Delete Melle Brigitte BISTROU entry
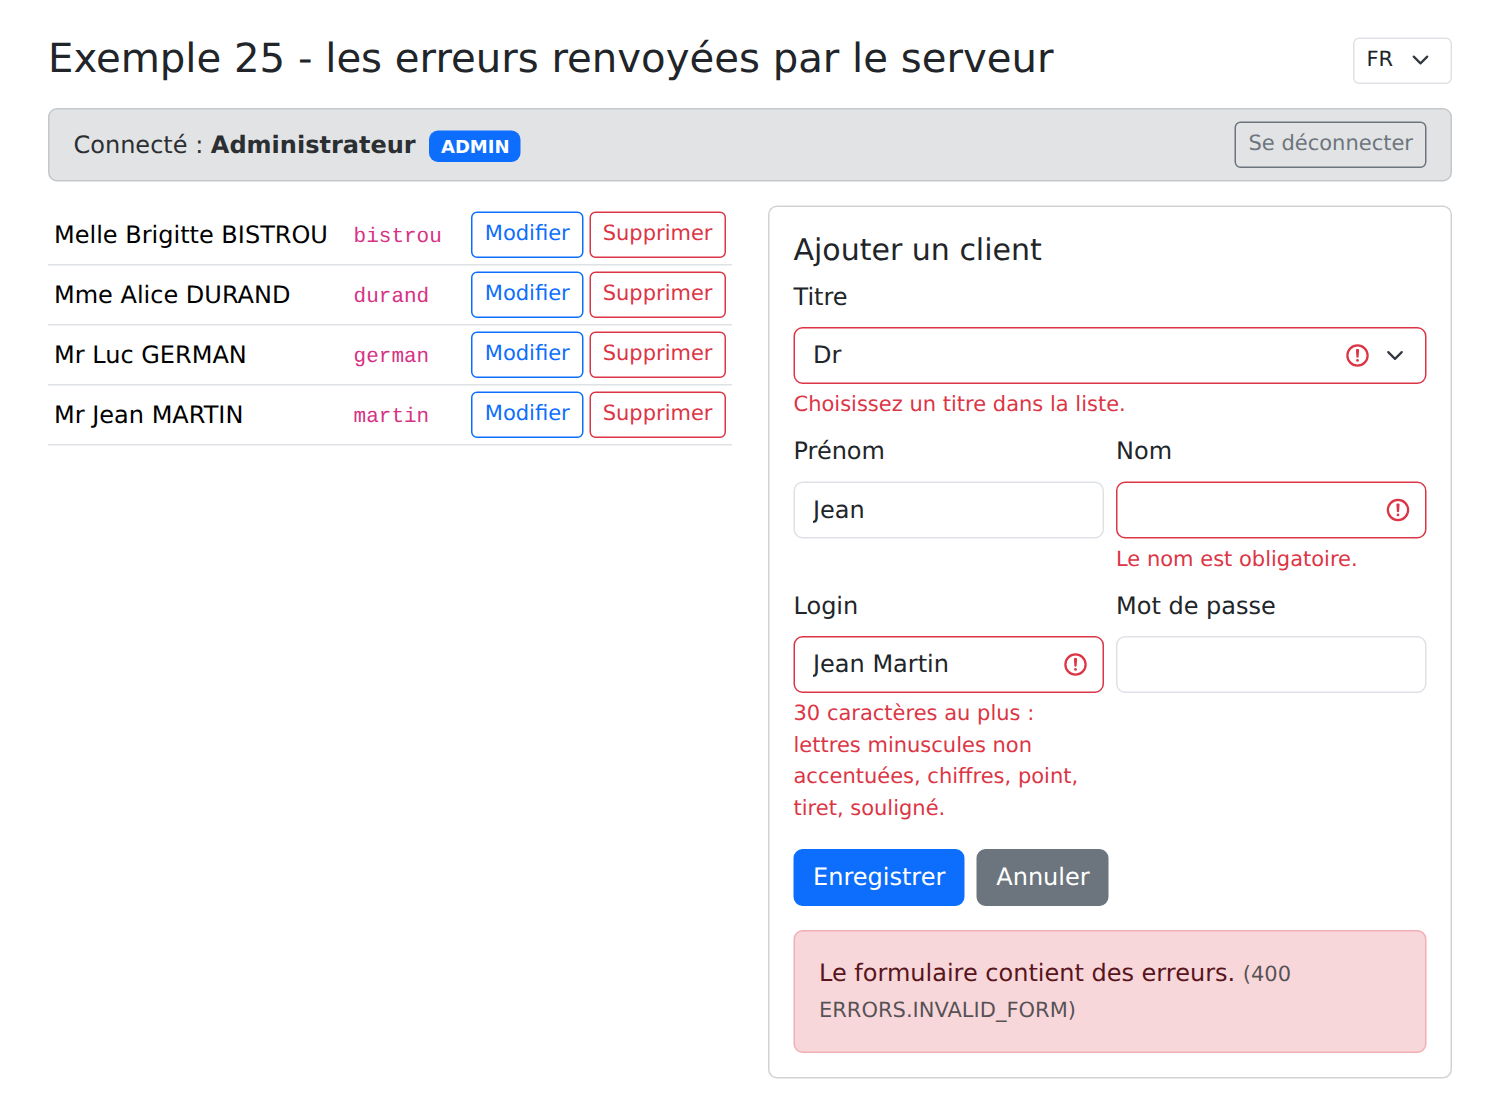The image size is (1500, 1115). coord(657,234)
